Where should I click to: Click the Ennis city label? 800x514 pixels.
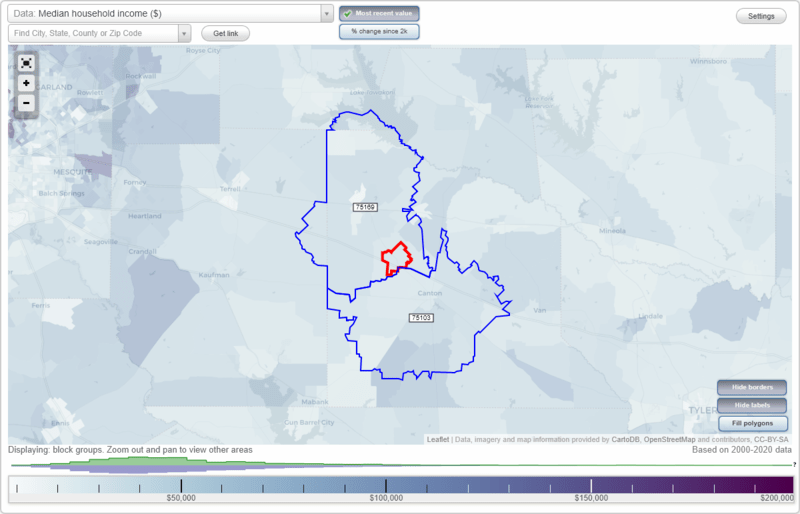tap(60, 423)
